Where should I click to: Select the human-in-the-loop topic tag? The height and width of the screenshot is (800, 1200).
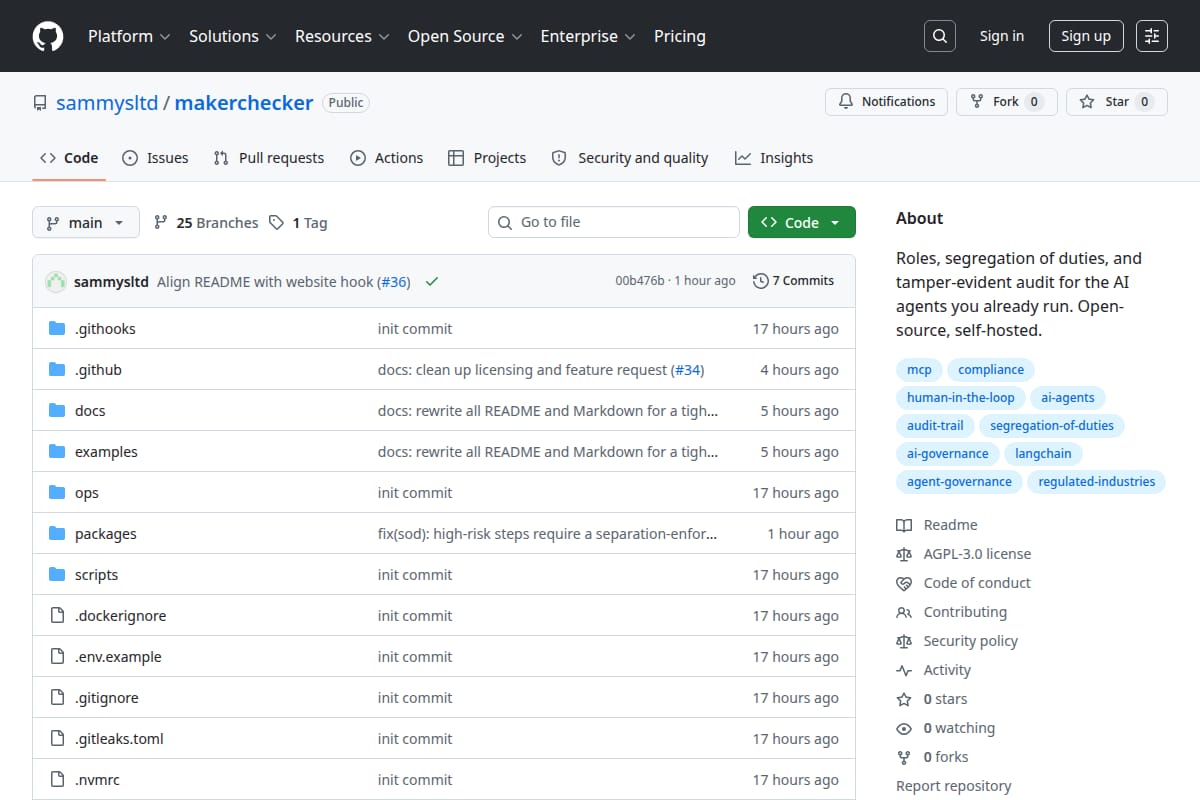961,398
